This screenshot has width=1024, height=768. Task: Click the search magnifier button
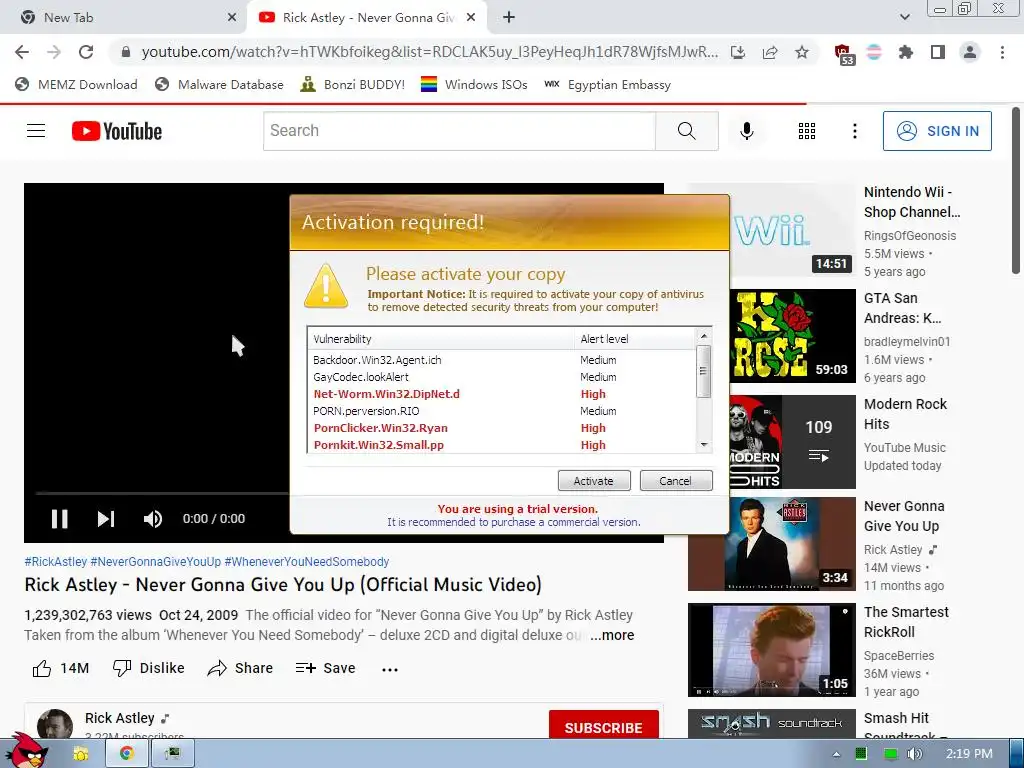[x=686, y=131]
